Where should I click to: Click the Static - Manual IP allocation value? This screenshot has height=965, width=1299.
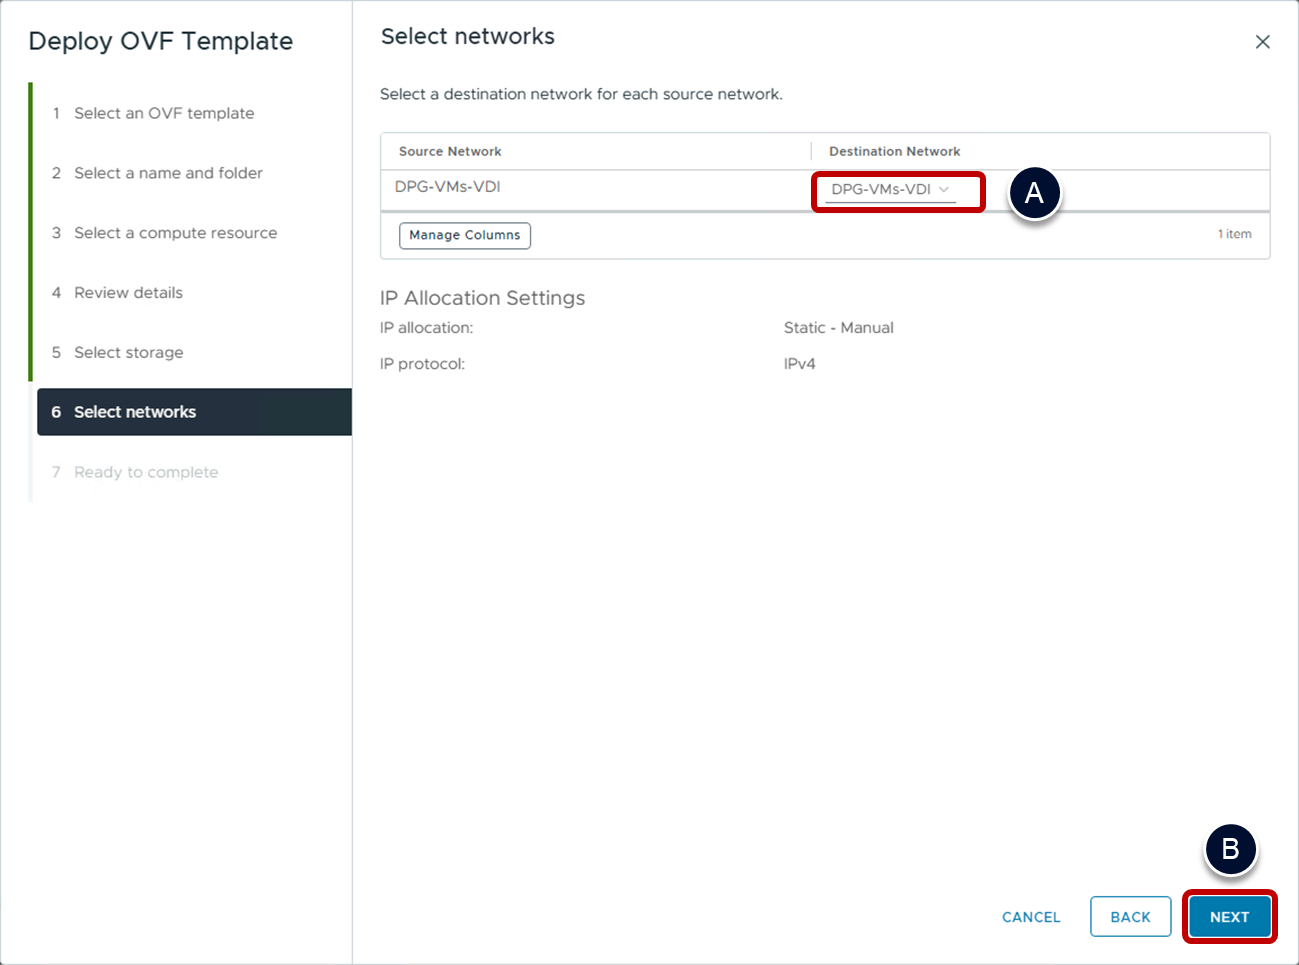click(x=838, y=328)
